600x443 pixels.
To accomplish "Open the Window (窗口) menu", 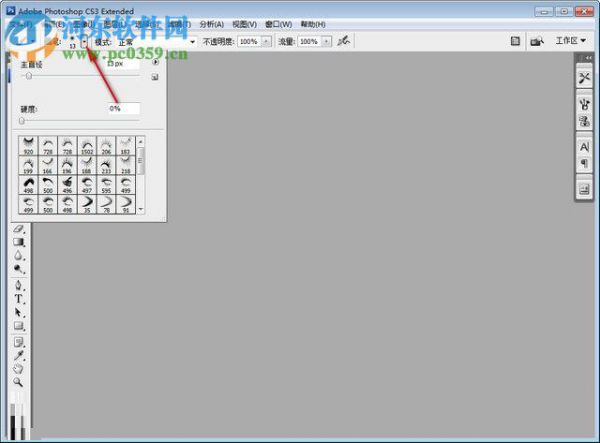I will tap(279, 24).
